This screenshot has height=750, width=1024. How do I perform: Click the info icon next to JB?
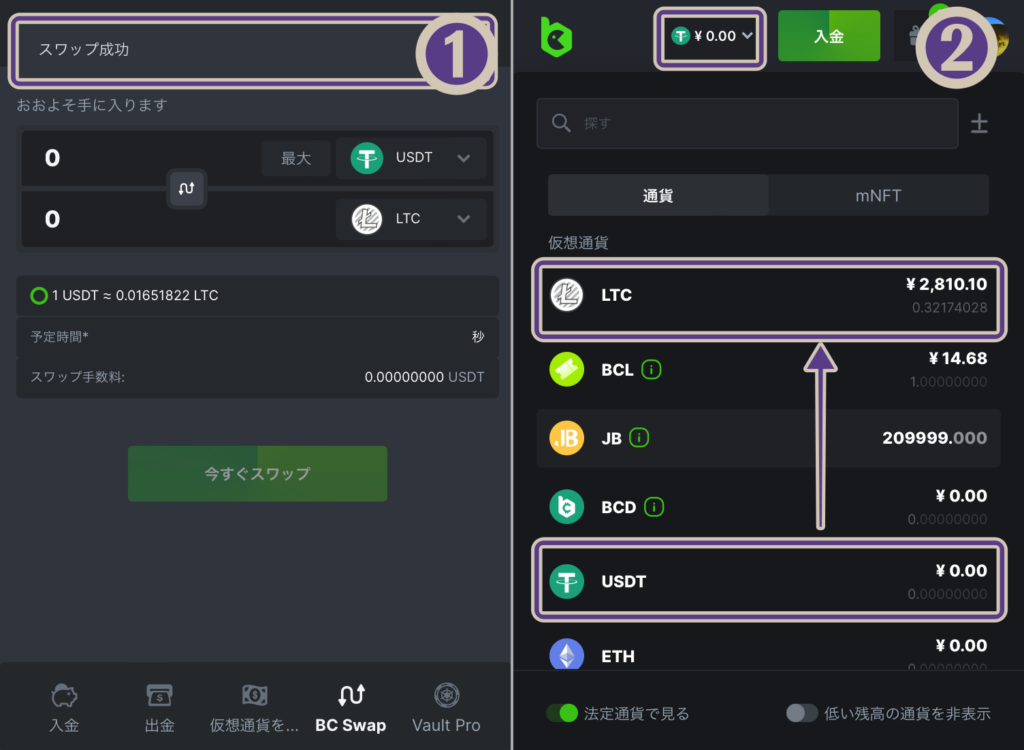tap(639, 437)
